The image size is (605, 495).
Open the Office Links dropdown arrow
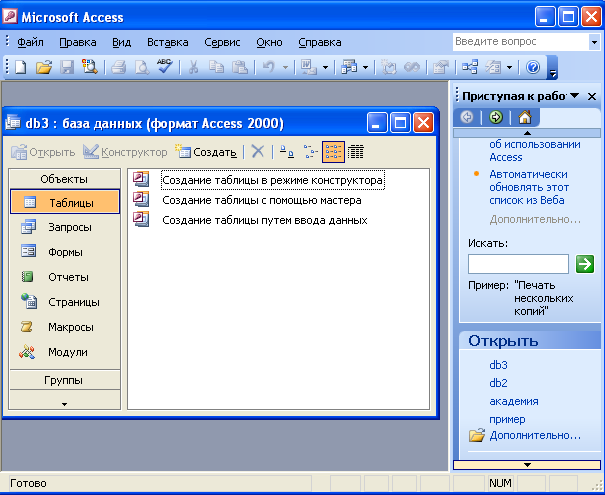326,68
